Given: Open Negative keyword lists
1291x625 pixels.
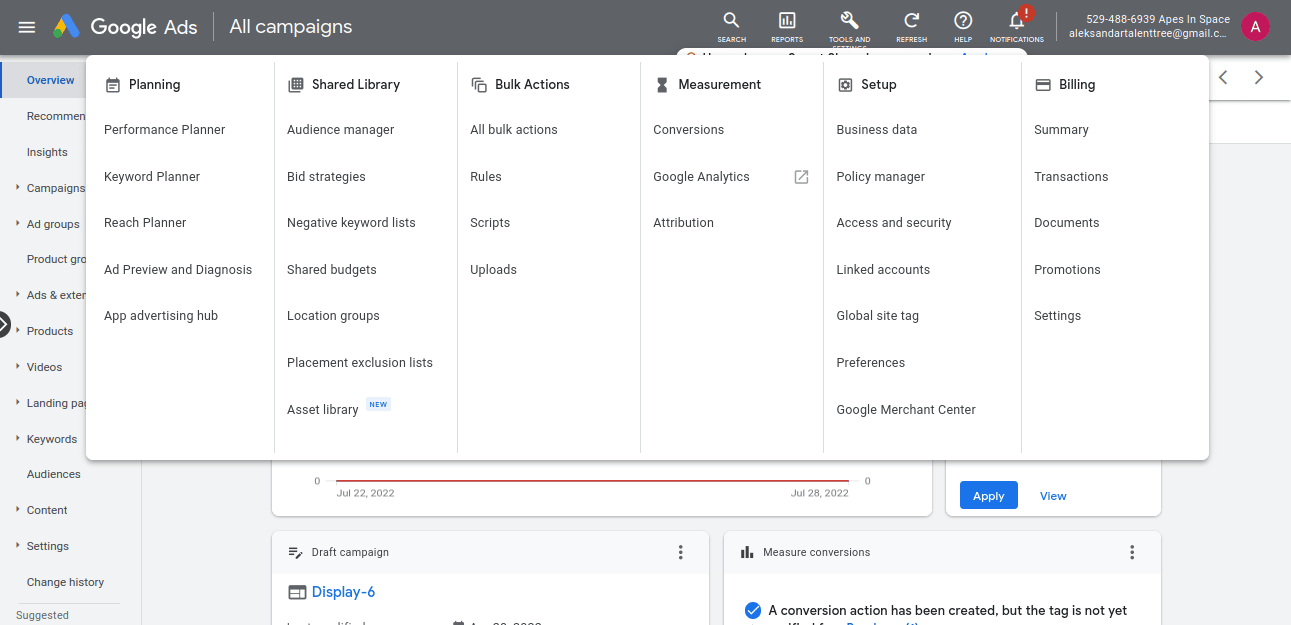Looking at the screenshot, I should 351,223.
